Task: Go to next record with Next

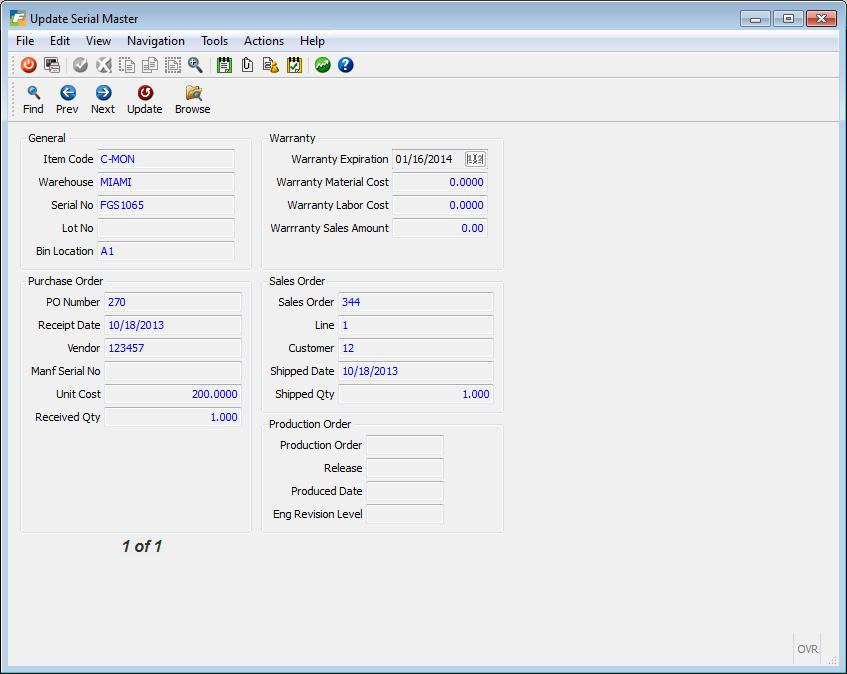Action: 102,99
